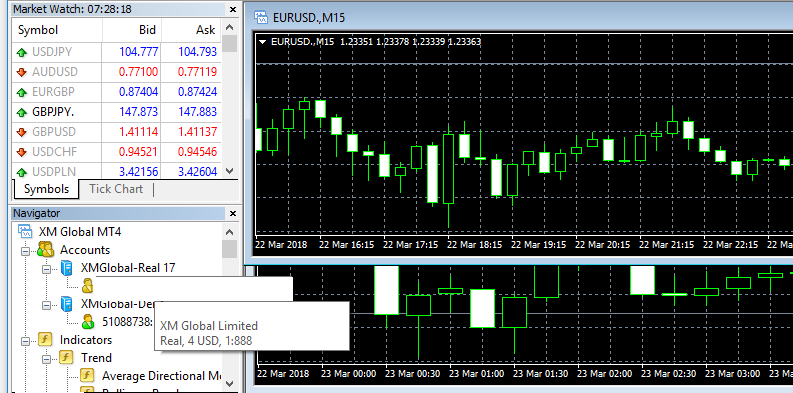
Task: Close the Navigator panel
Action: click(x=233, y=213)
